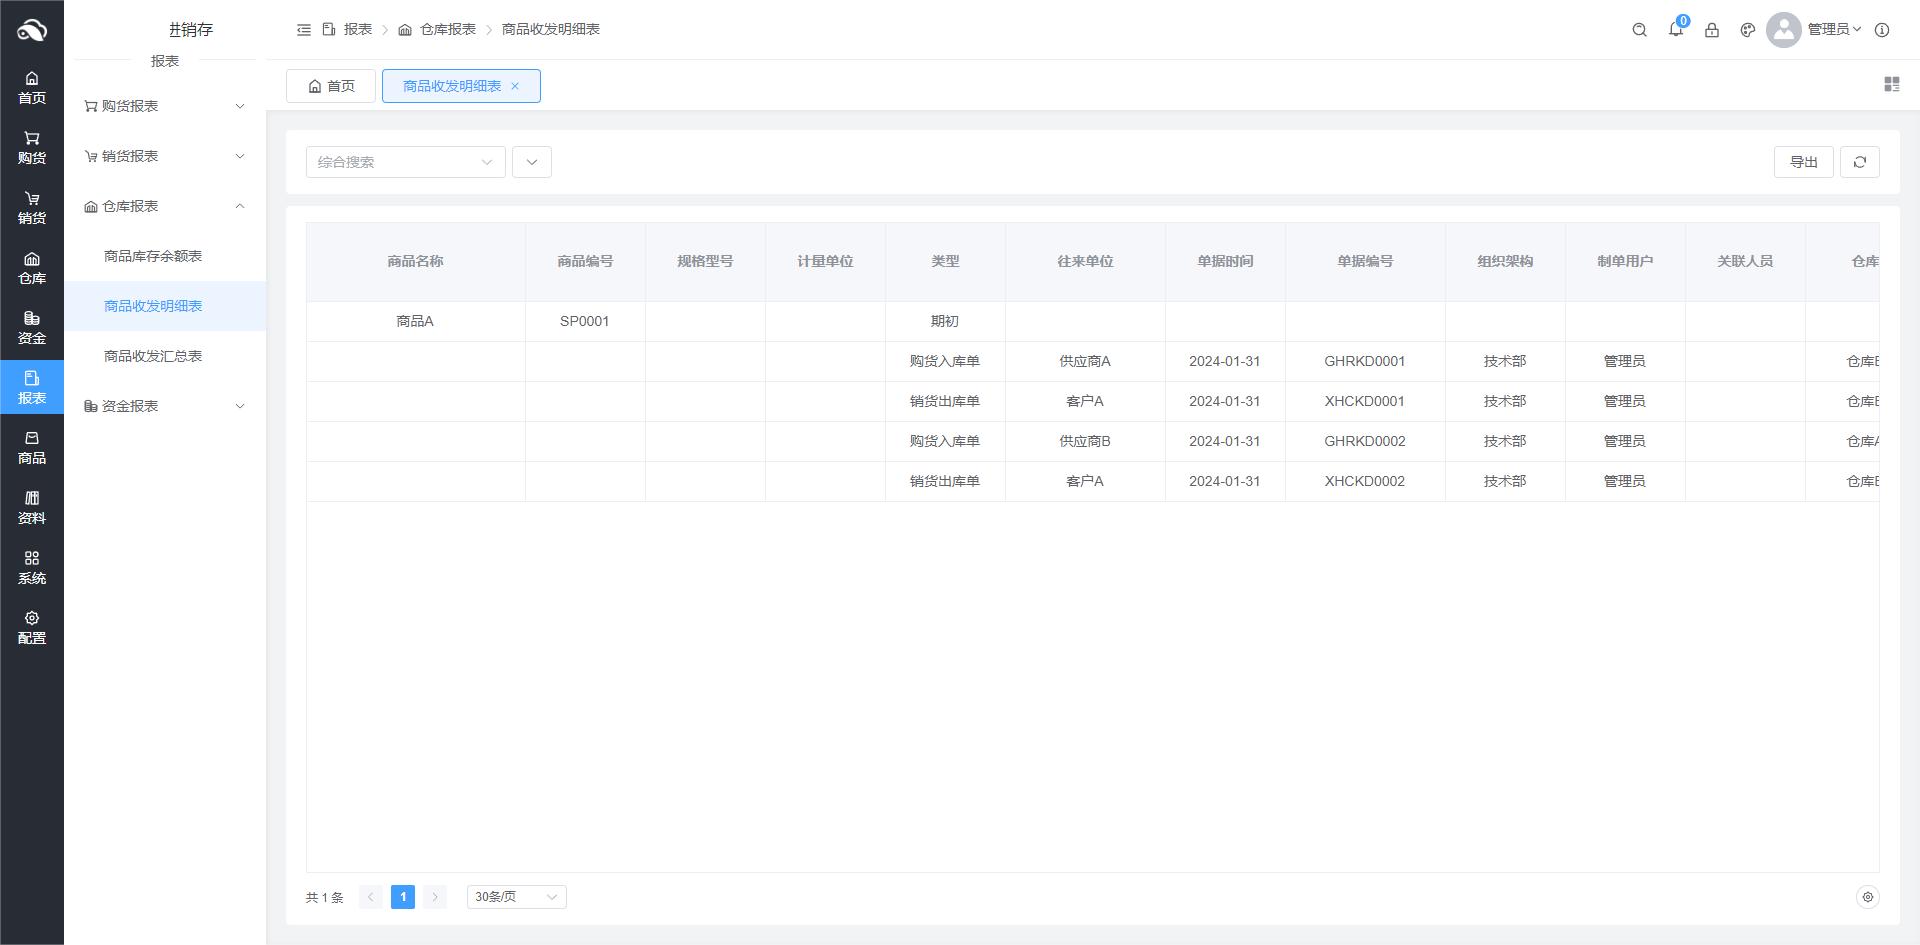The width and height of the screenshot is (1920, 945).
Task: Open the notifications bell icon
Action: [1676, 30]
